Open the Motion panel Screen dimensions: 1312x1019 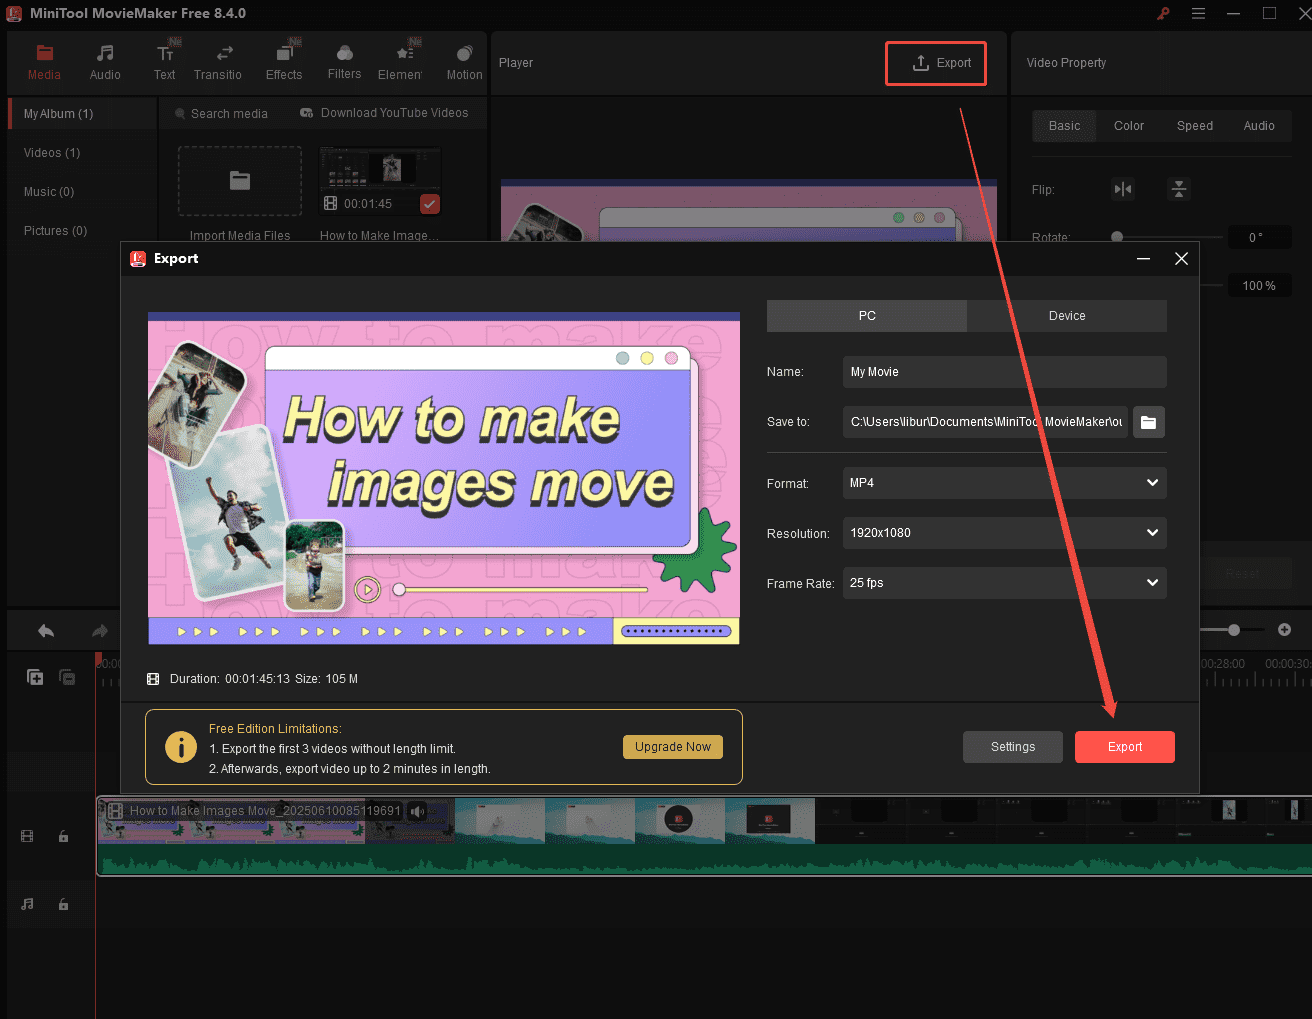point(464,60)
